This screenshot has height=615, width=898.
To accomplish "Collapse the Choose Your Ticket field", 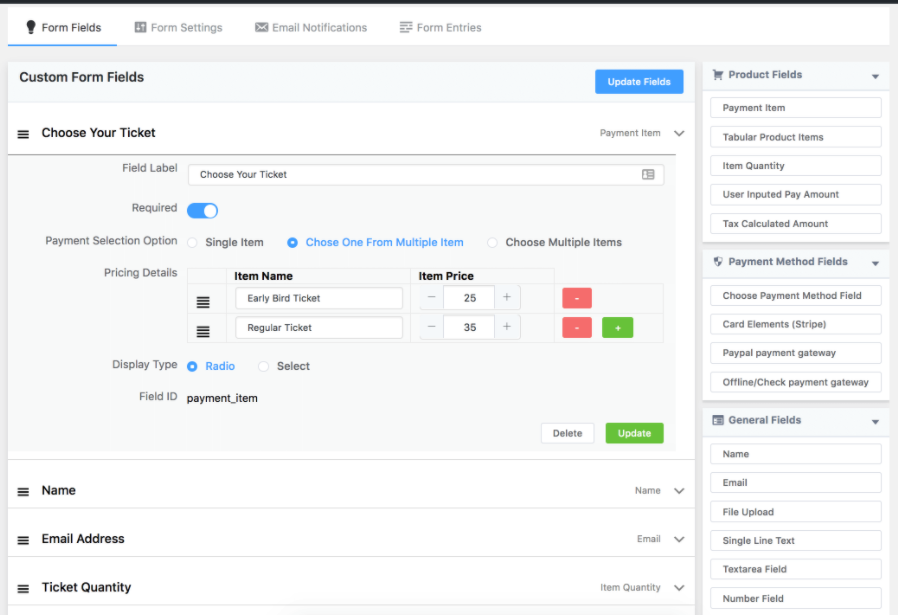I will tap(679, 133).
